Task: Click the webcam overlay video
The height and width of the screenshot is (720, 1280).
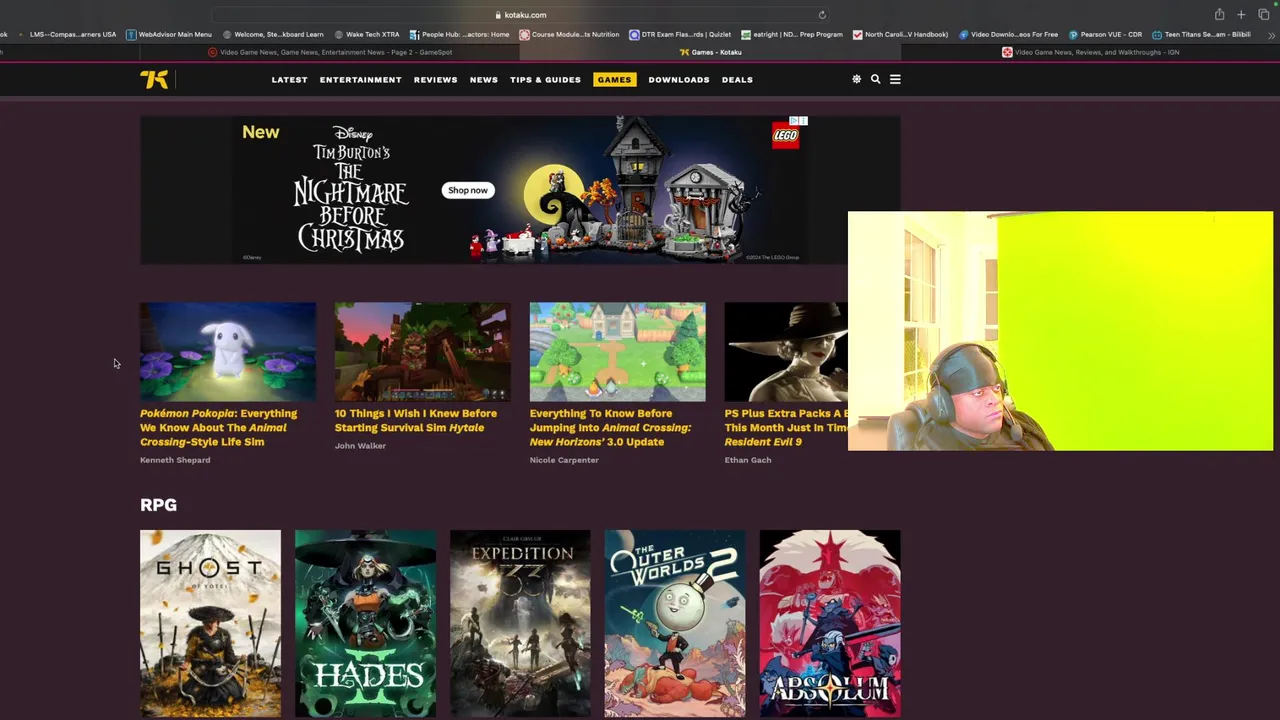Action: (x=1060, y=331)
